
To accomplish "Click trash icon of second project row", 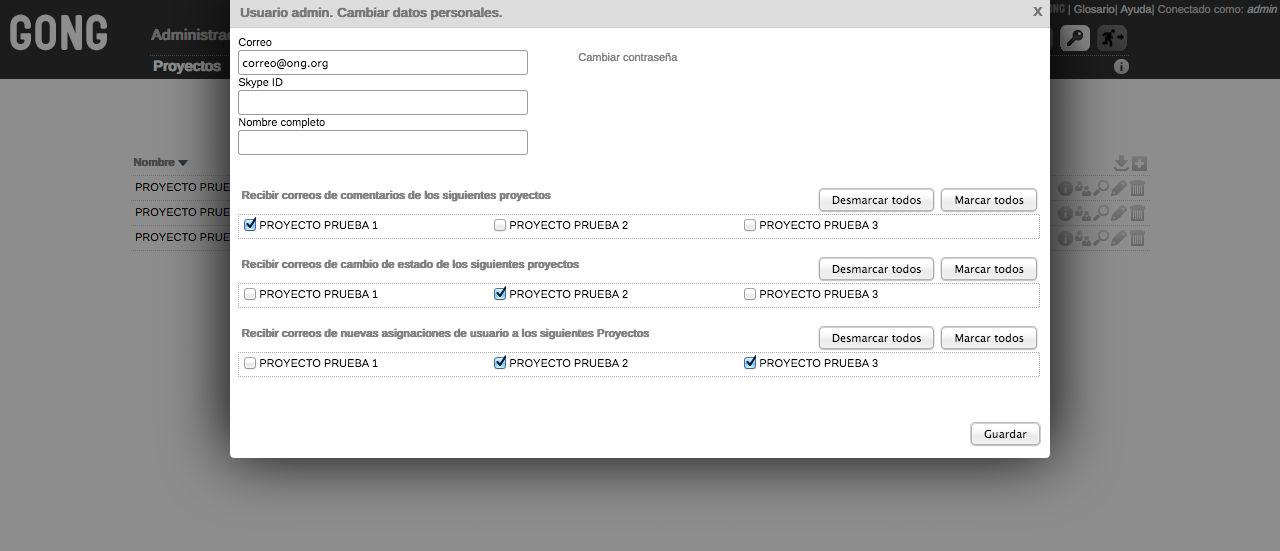I will click(1137, 213).
